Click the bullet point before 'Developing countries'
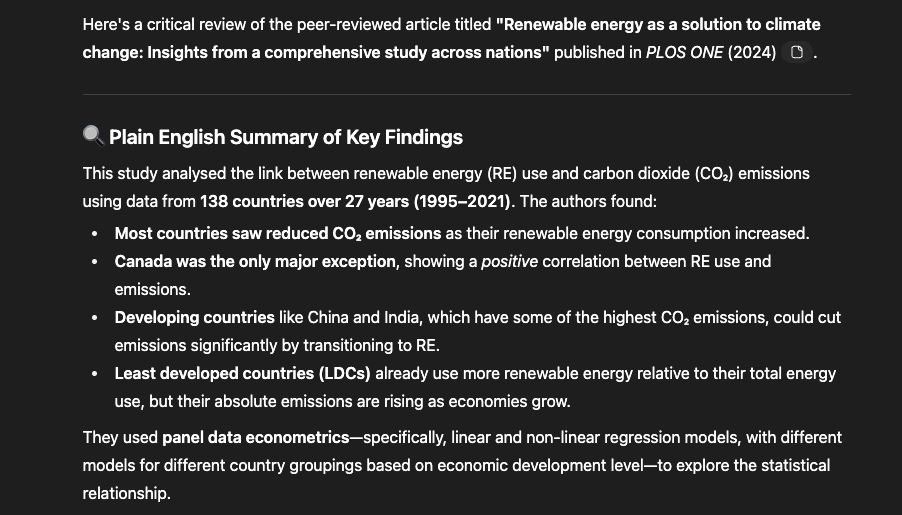The image size is (902, 515). (94, 318)
